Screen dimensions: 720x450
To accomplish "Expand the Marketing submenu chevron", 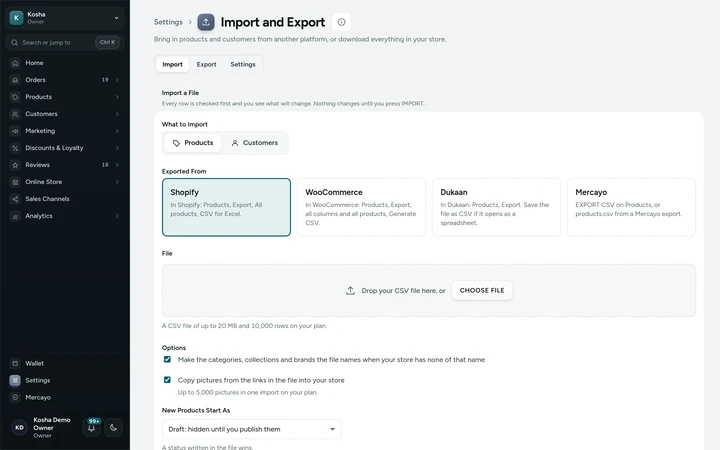I will coord(117,131).
